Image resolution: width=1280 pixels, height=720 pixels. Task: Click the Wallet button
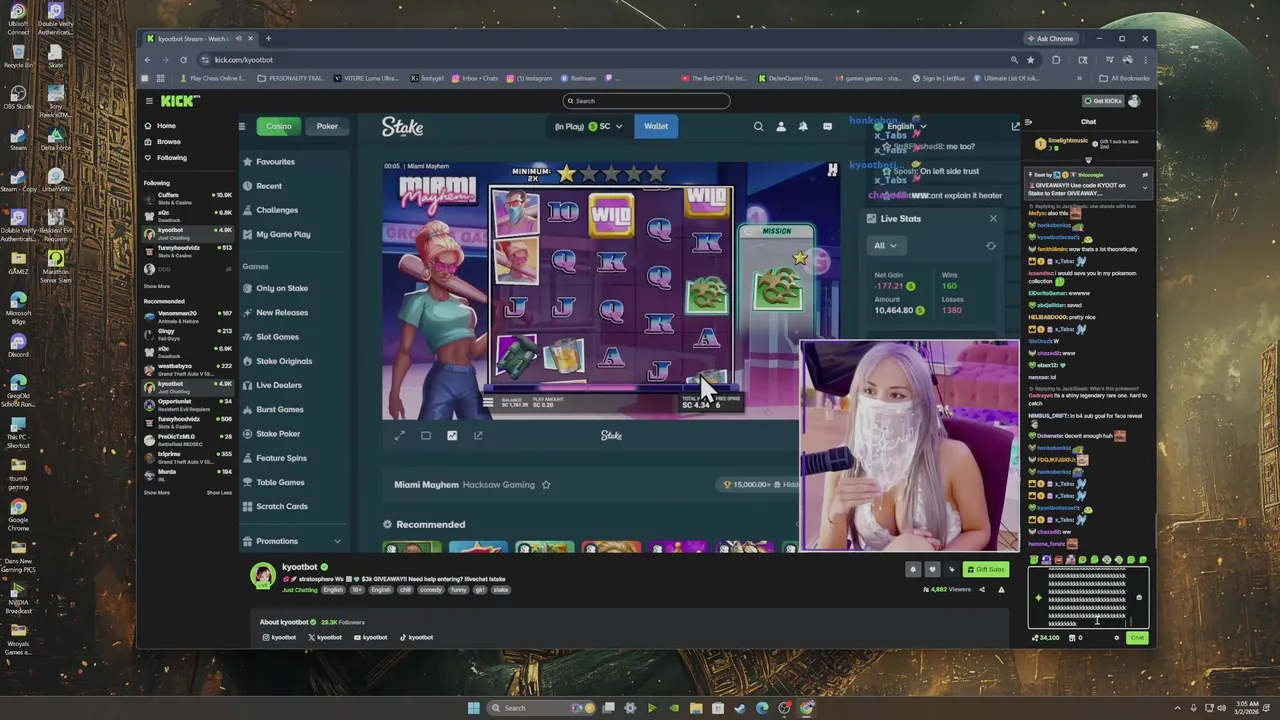656,126
